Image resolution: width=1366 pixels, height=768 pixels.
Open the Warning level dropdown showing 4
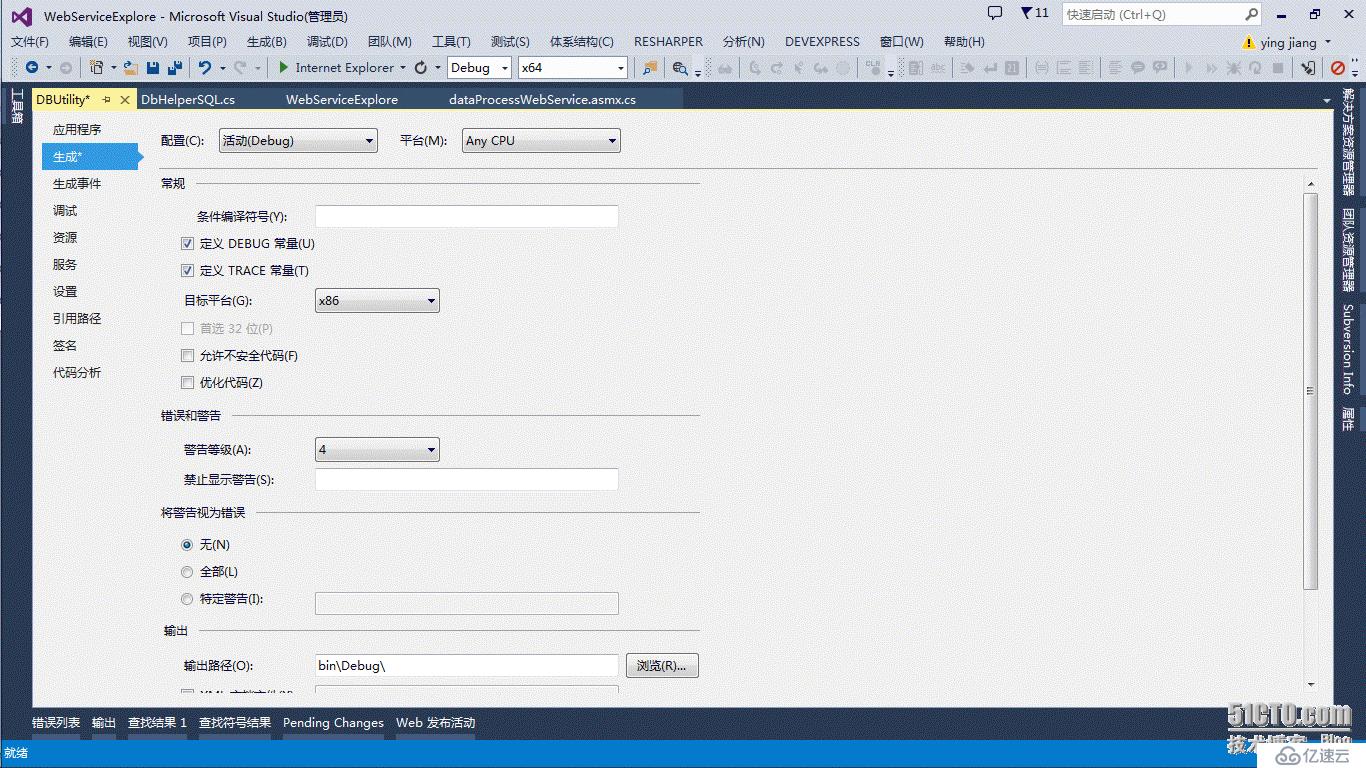[x=377, y=450]
